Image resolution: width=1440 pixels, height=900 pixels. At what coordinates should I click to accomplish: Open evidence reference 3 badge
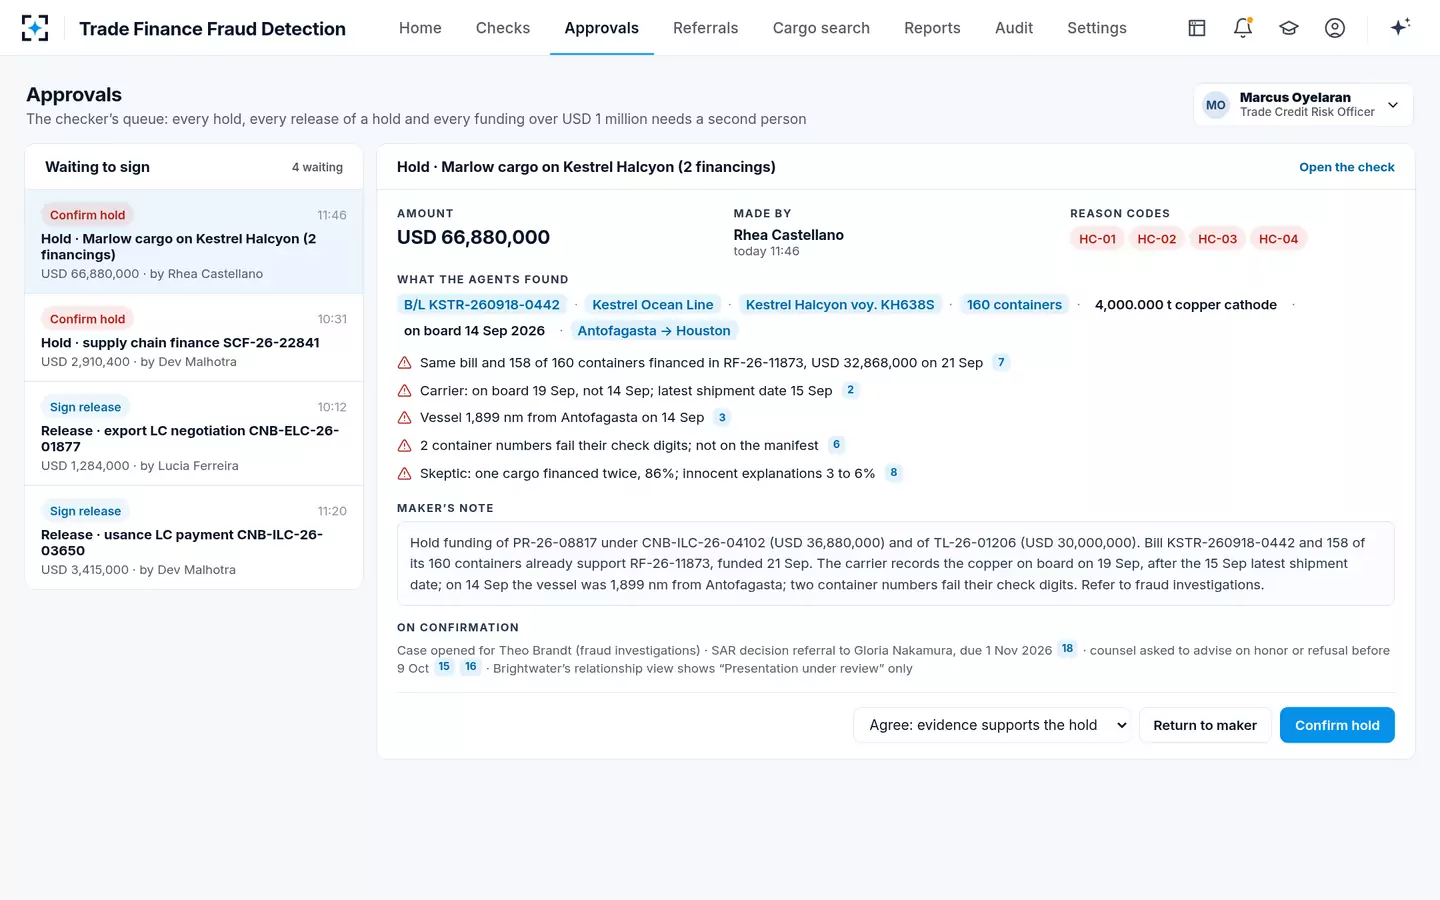pyautogui.click(x=722, y=417)
